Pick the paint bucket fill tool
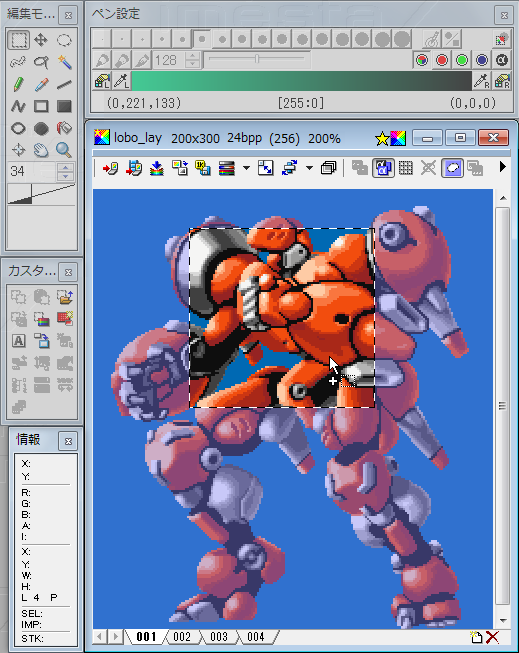Image resolution: width=519 pixels, height=653 pixels. click(x=64, y=128)
